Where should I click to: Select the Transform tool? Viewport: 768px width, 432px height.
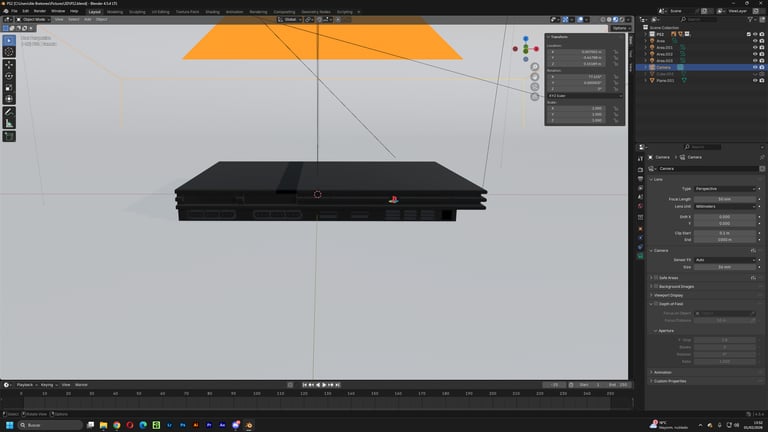coord(9,98)
